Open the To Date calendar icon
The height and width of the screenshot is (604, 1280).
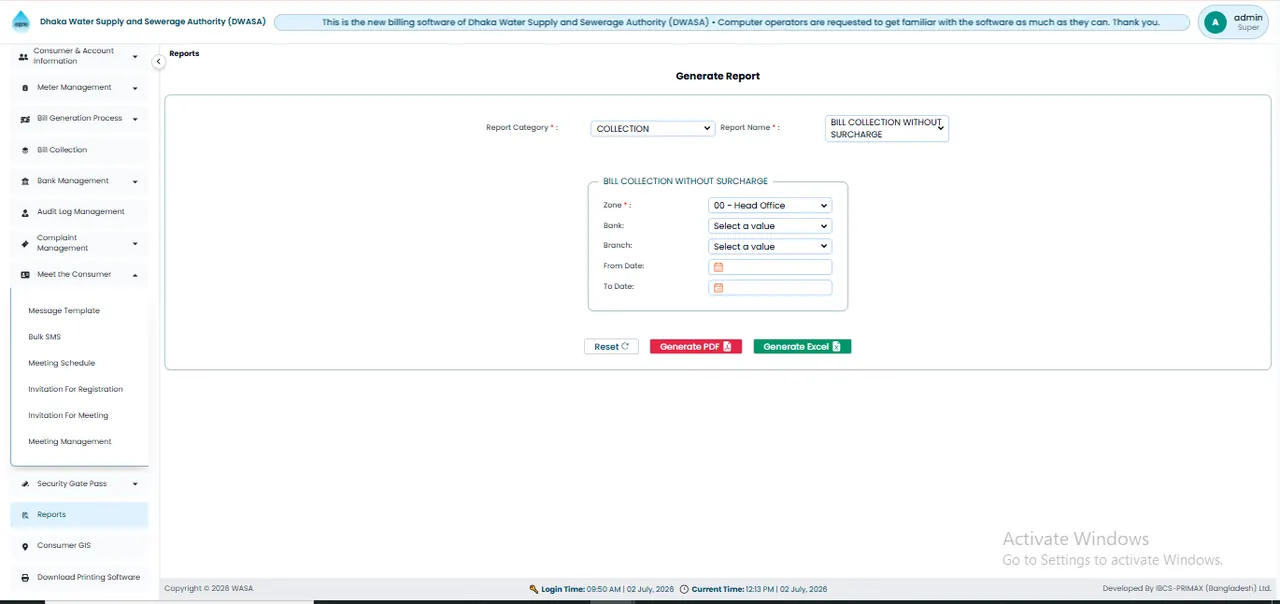click(x=718, y=288)
